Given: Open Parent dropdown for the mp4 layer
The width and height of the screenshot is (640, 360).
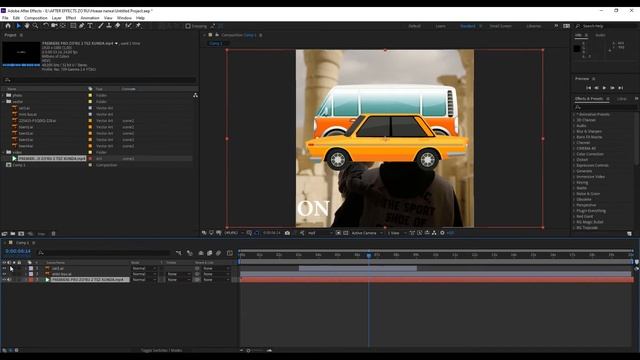Looking at the screenshot, I should pyautogui.click(x=216, y=280).
